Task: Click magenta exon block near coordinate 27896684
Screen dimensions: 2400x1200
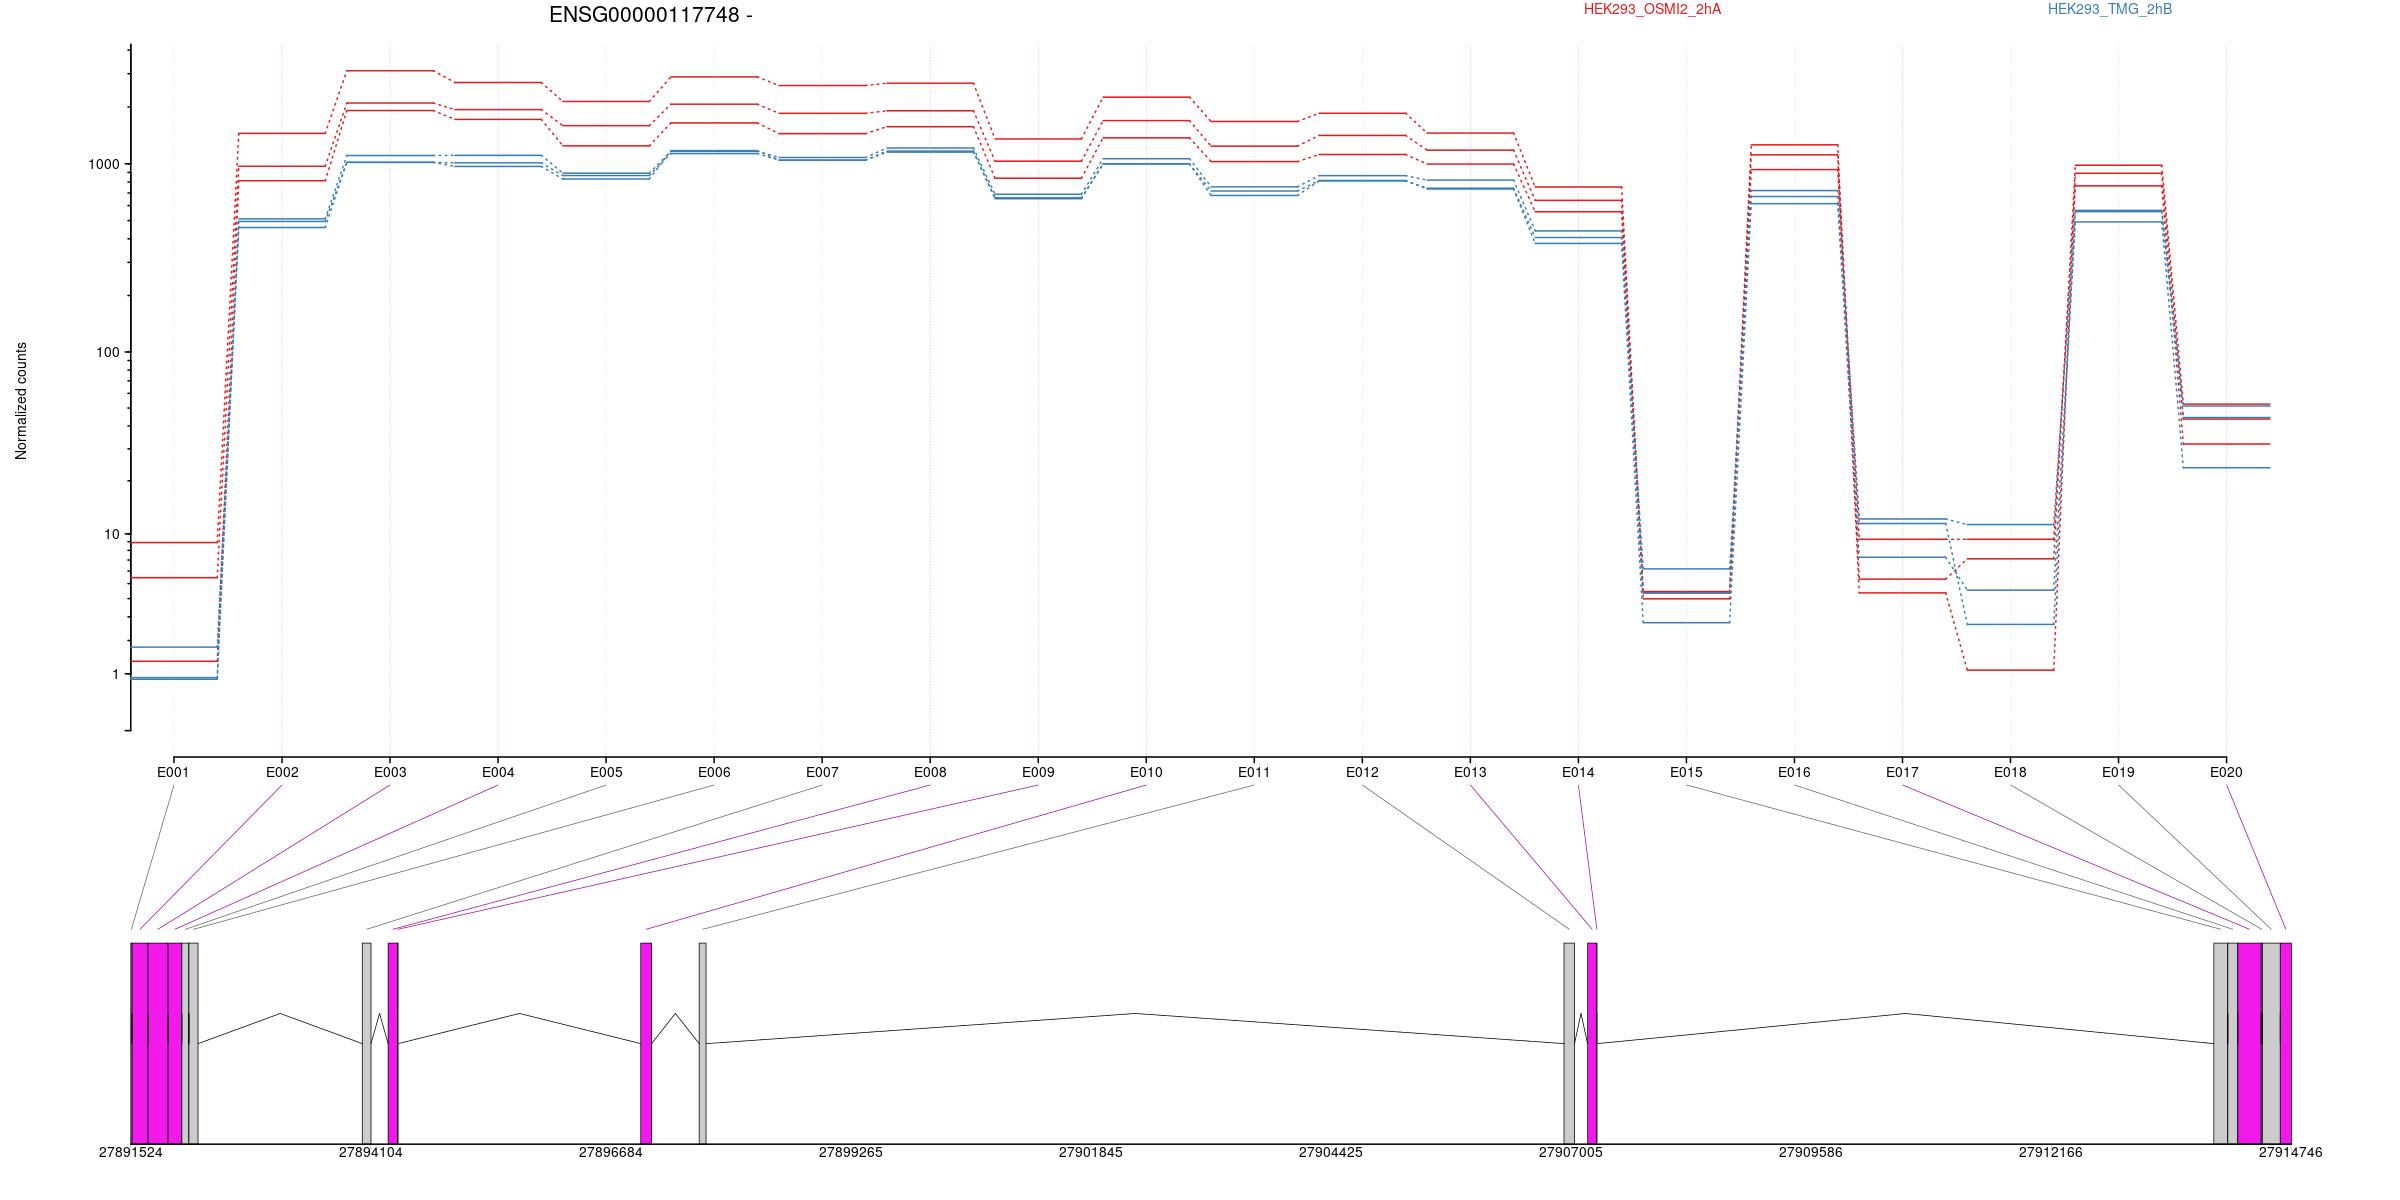Action: tap(646, 1043)
